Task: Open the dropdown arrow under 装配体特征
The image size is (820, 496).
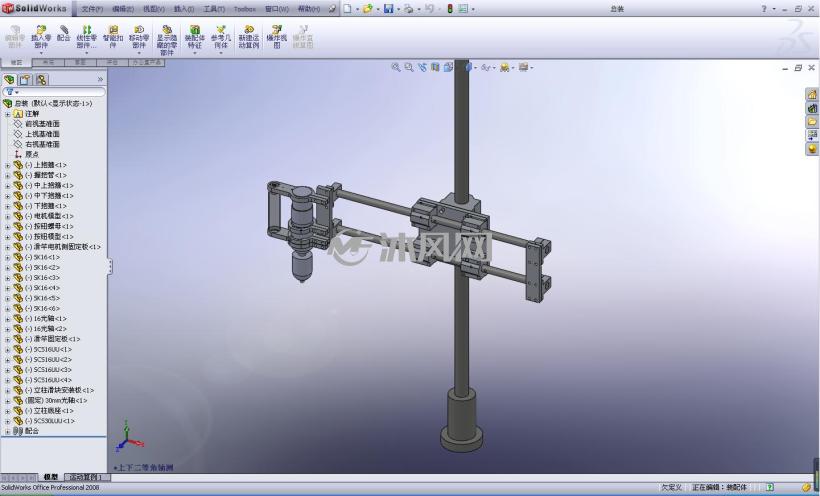Action: click(x=195, y=53)
